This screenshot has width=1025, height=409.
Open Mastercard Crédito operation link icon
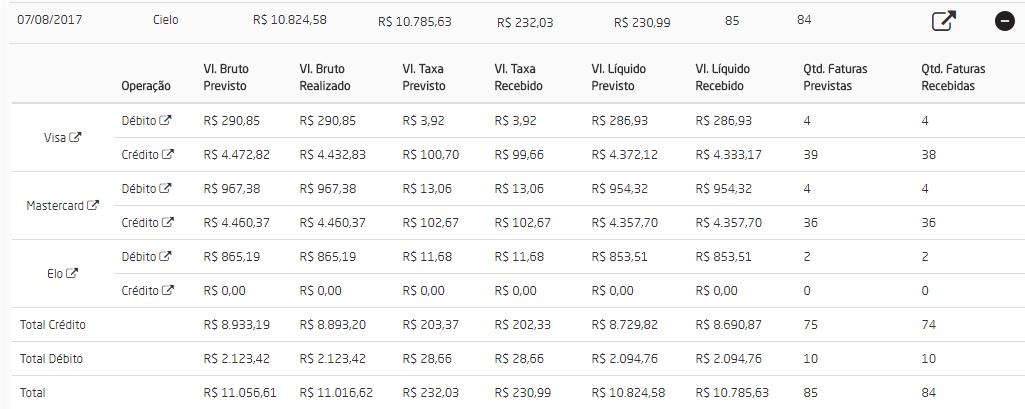point(168,223)
